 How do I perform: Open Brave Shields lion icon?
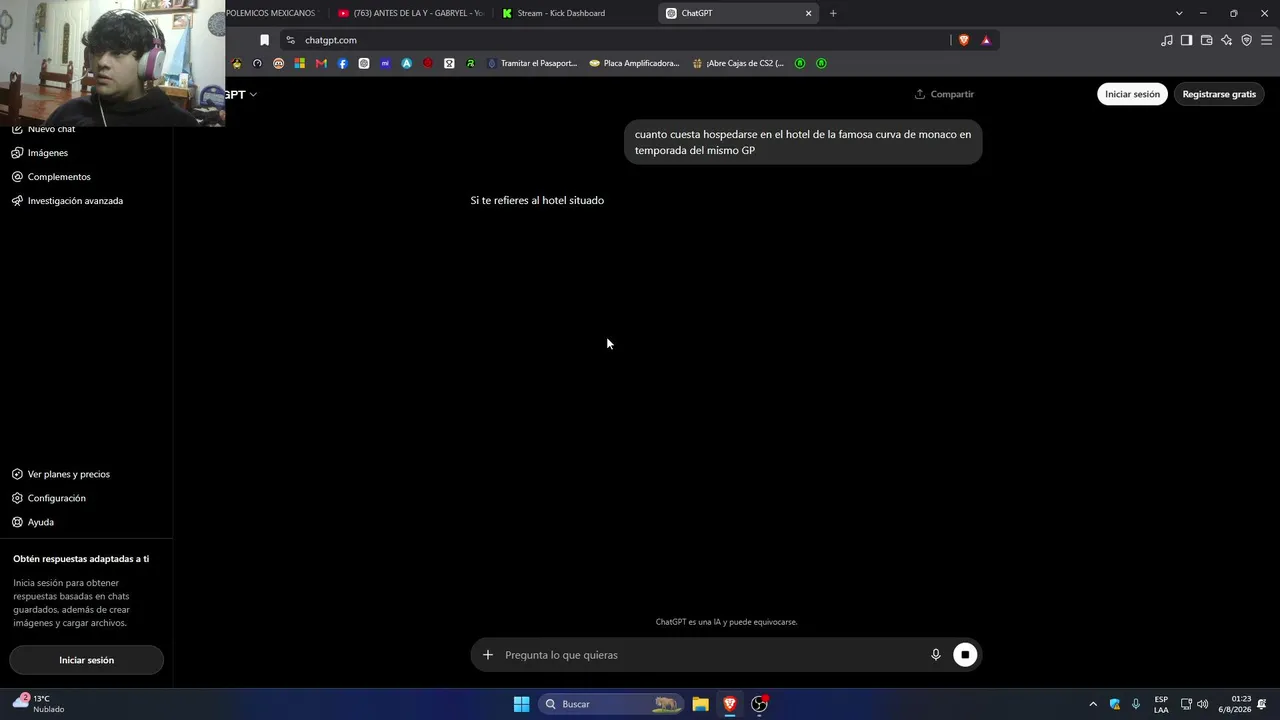click(964, 40)
